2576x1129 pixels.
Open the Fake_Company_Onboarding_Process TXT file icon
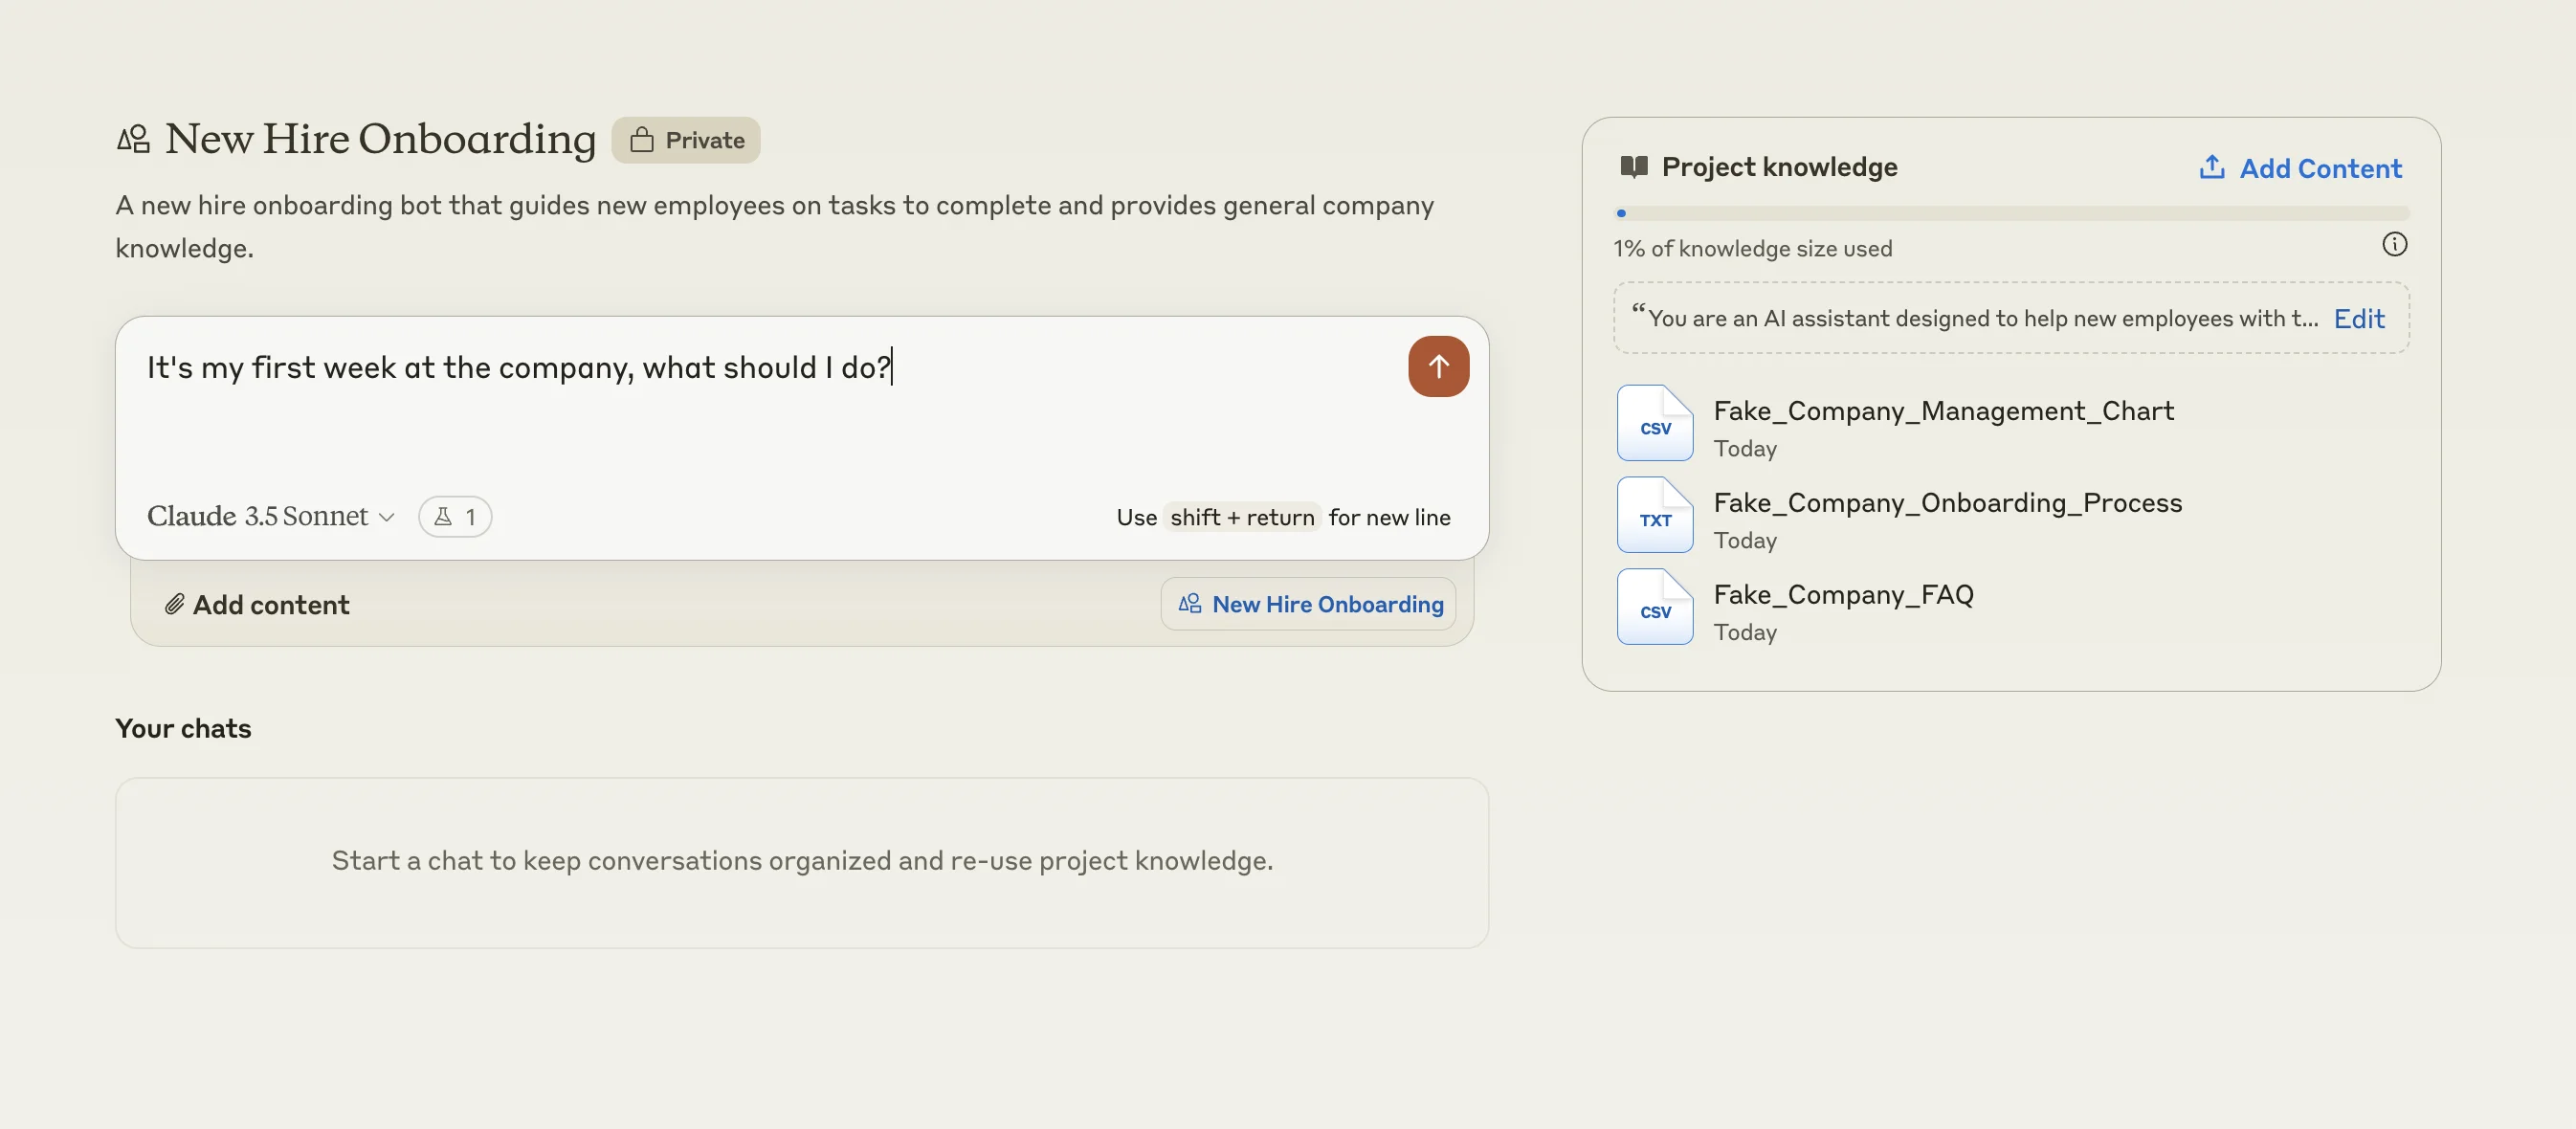tap(1655, 516)
